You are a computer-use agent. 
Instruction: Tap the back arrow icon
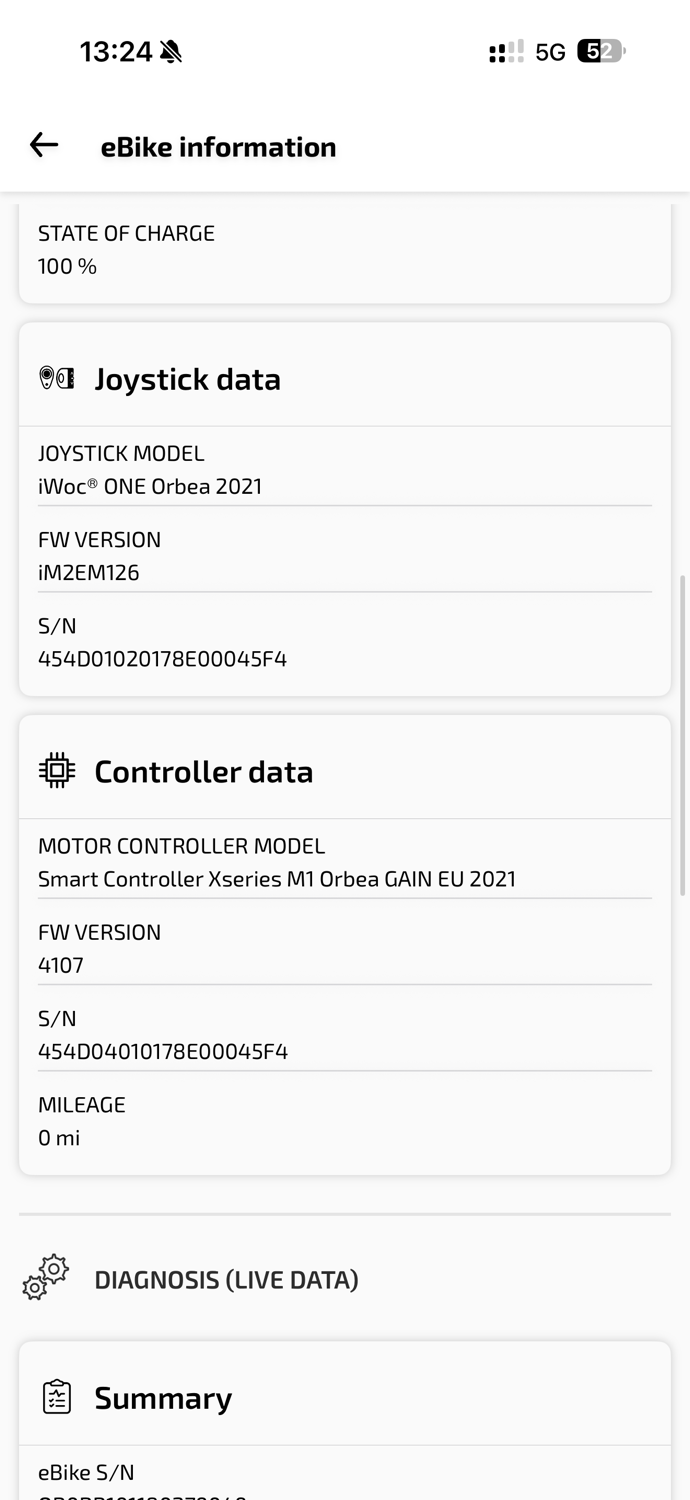coord(44,145)
